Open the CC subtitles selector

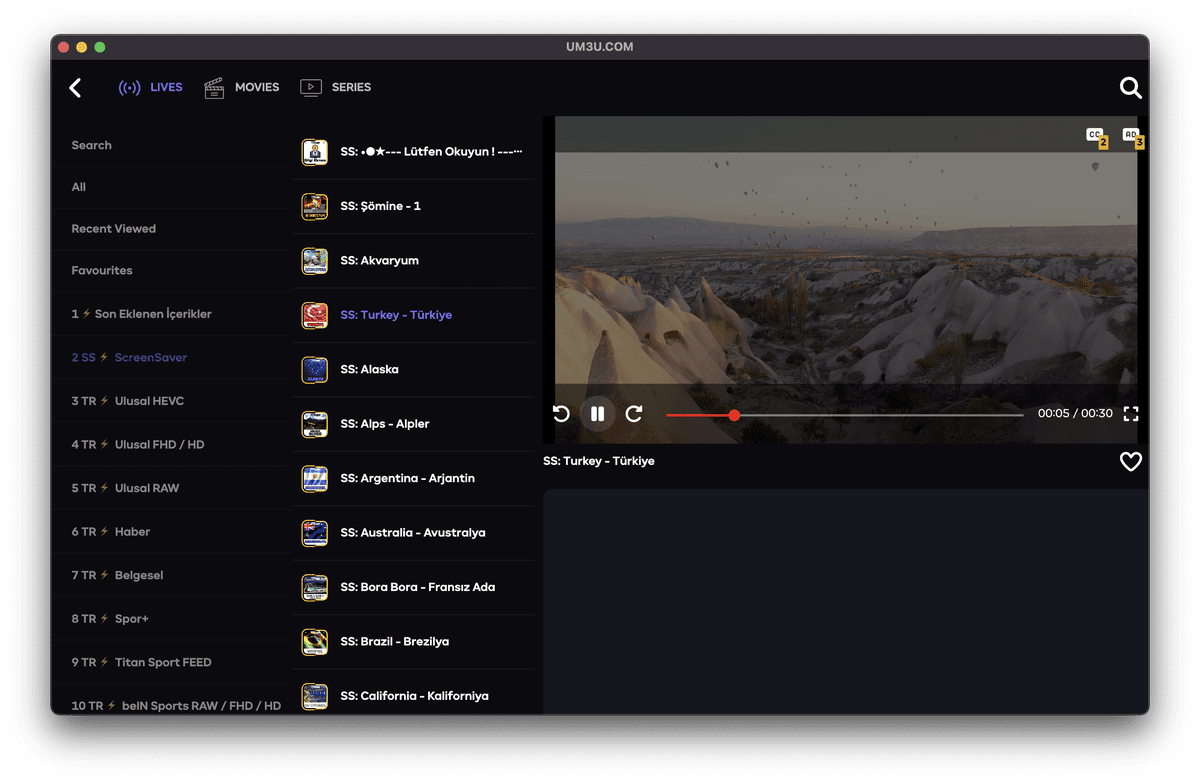(1096, 136)
